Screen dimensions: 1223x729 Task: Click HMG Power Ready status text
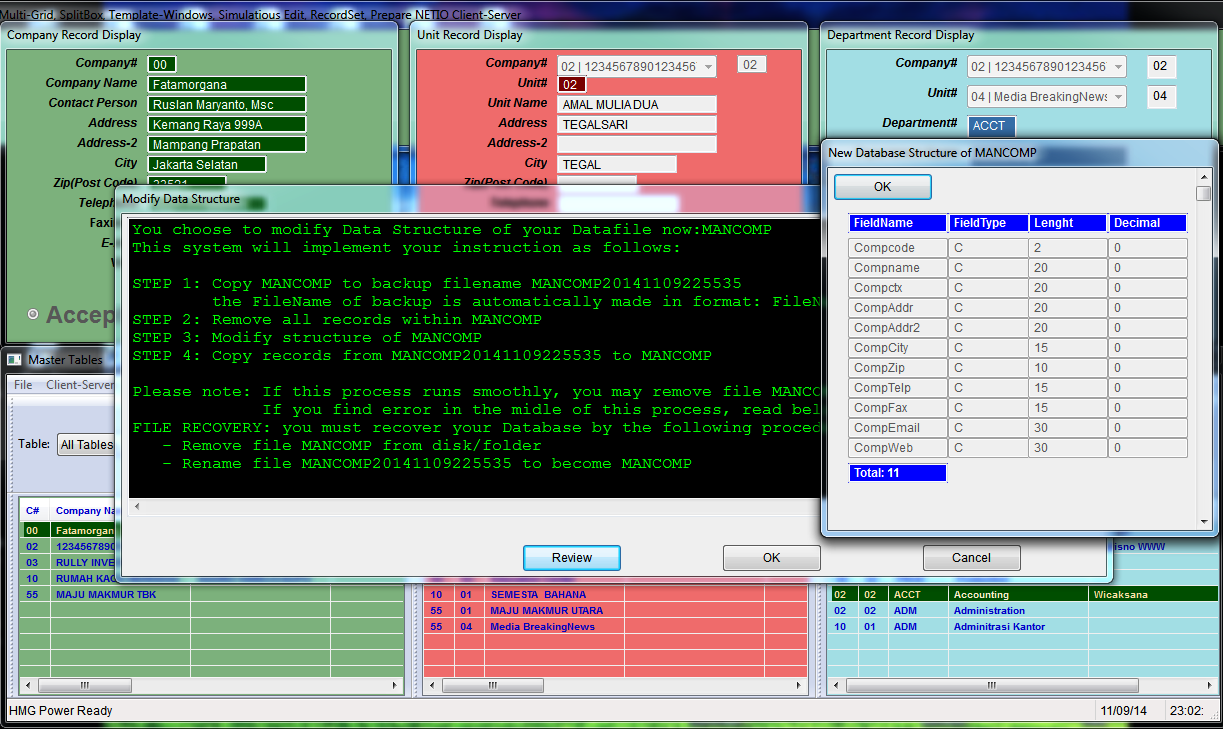coord(61,711)
